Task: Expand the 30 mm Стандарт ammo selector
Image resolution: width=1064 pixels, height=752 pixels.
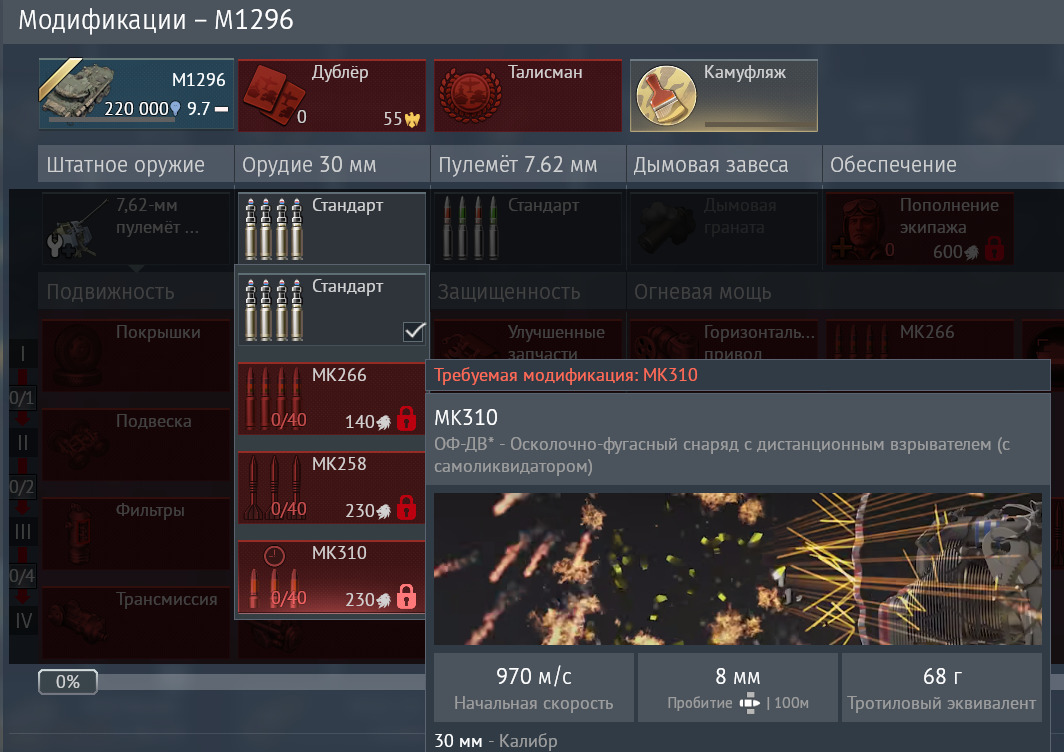Action: point(331,228)
